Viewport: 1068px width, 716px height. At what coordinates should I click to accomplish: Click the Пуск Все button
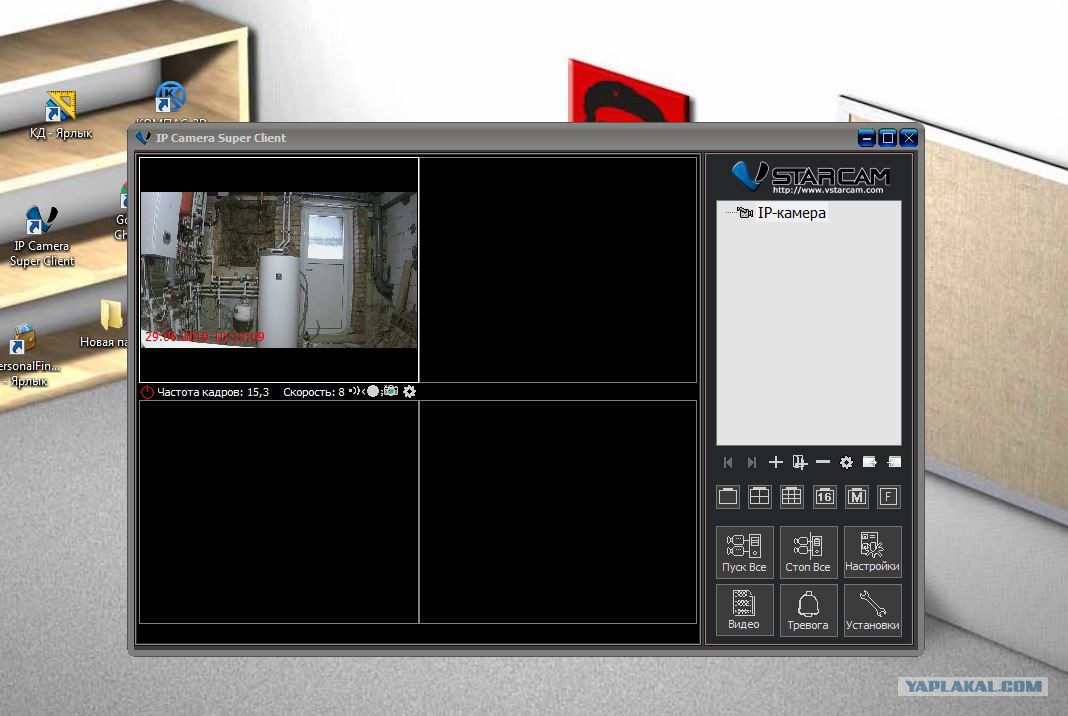pyautogui.click(x=744, y=552)
